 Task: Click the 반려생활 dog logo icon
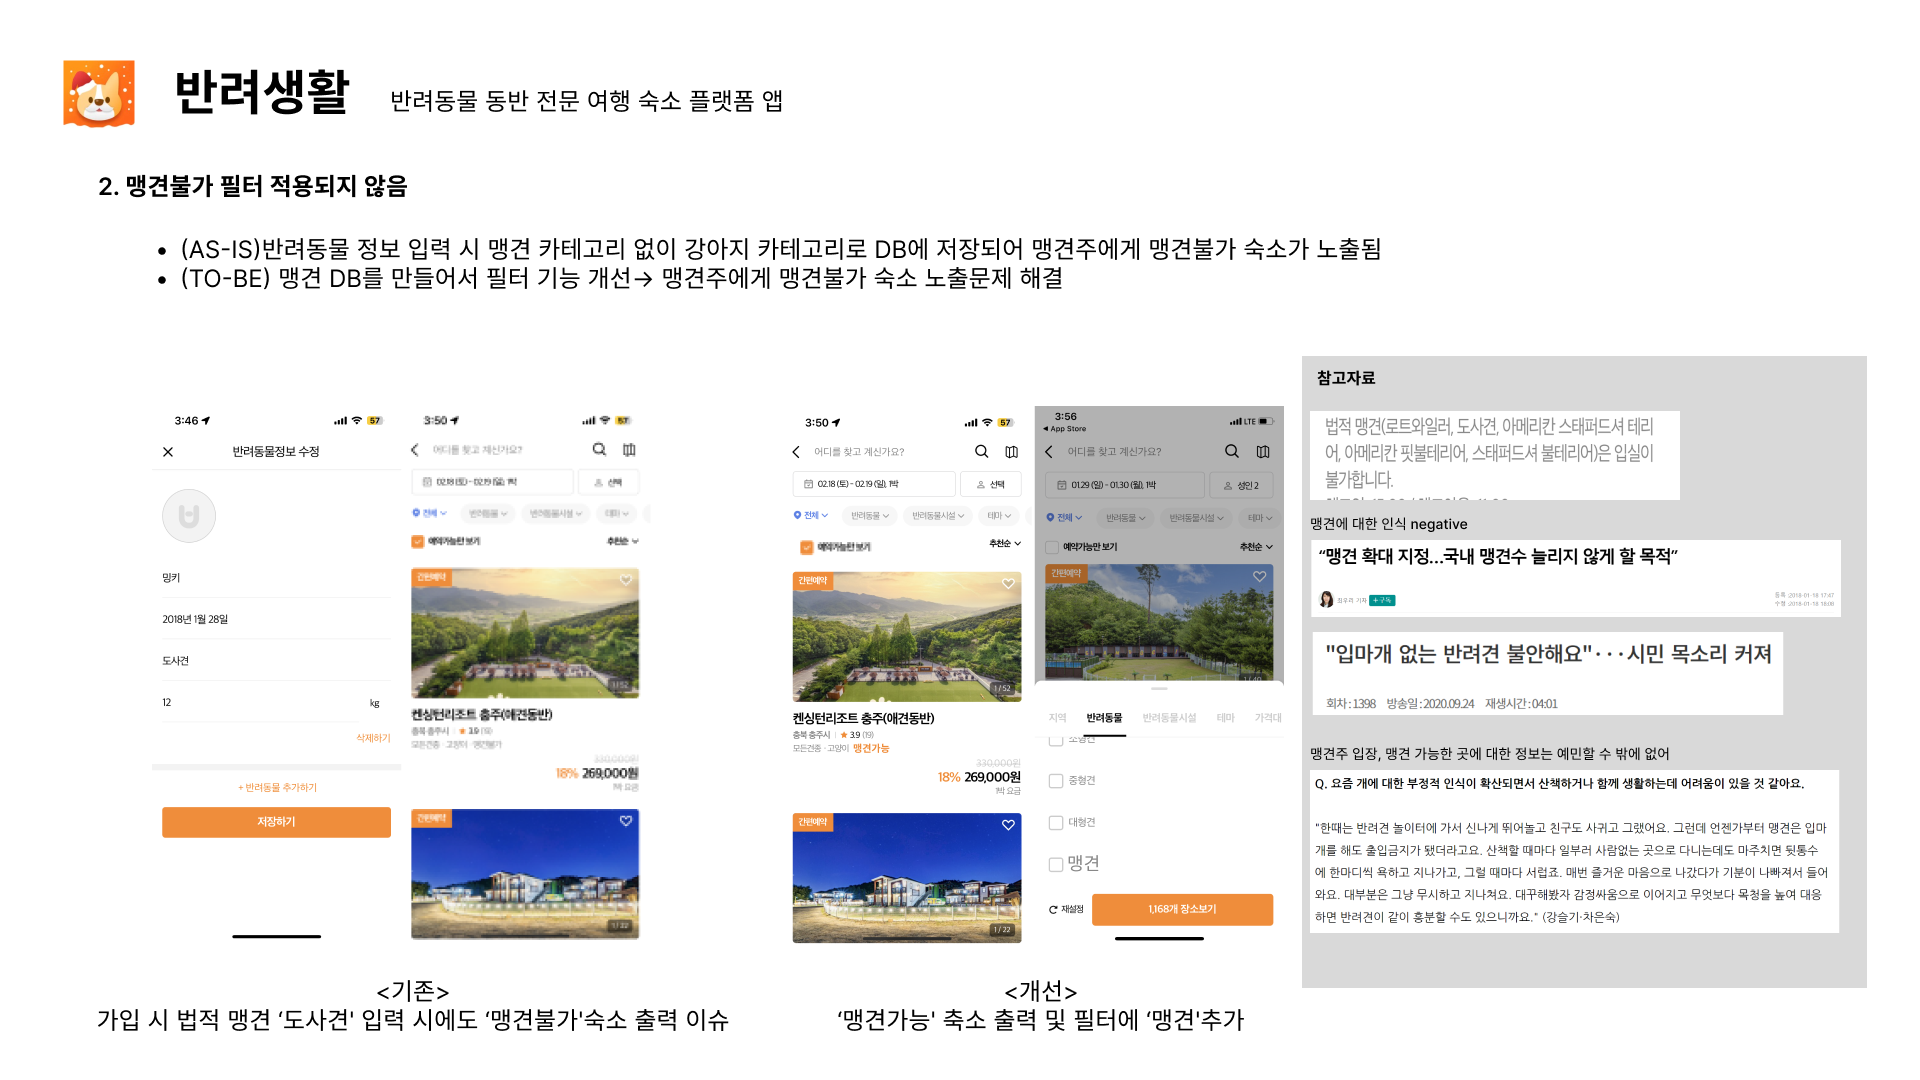[x=99, y=94]
